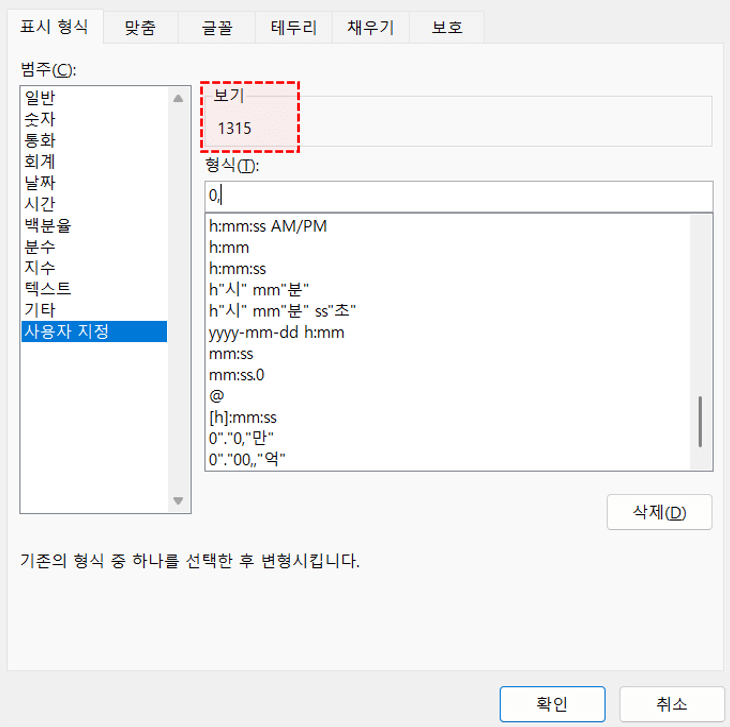Choose 분수 category
The width and height of the screenshot is (730, 727).
(94, 246)
